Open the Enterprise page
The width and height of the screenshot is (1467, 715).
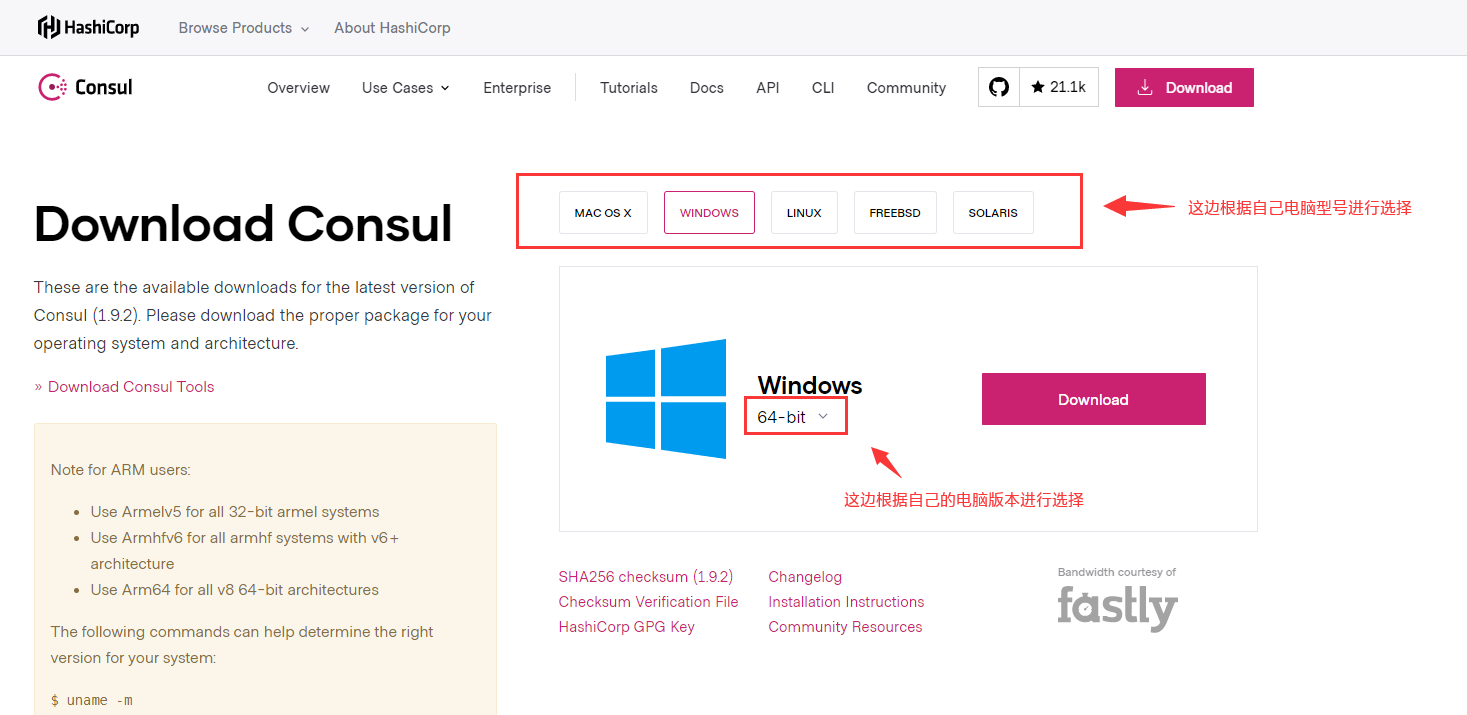coord(517,88)
